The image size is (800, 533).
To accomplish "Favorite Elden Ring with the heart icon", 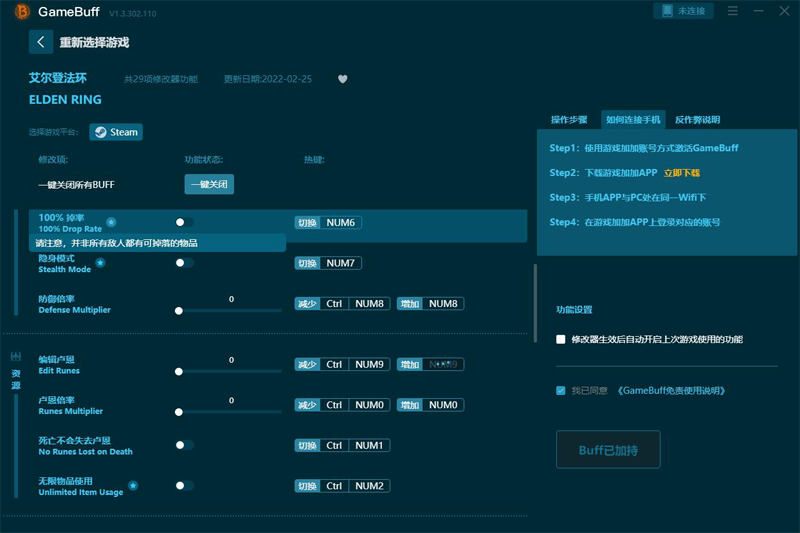I will tap(343, 79).
